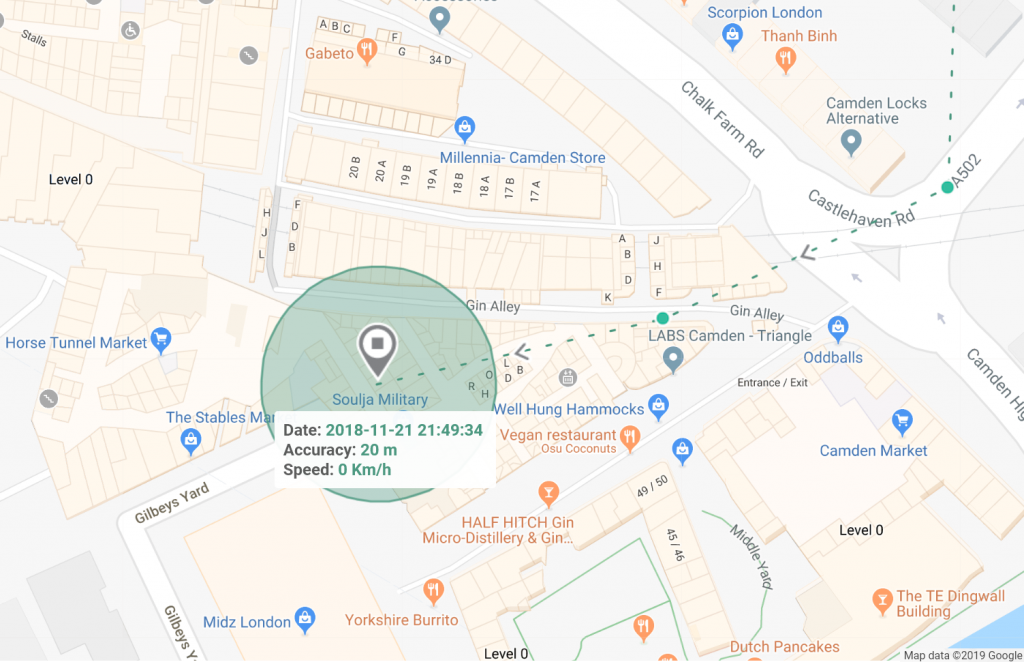The image size is (1024, 662).
Task: Click the wheelchair accessibility icon near Stalls
Action: pyautogui.click(x=130, y=30)
